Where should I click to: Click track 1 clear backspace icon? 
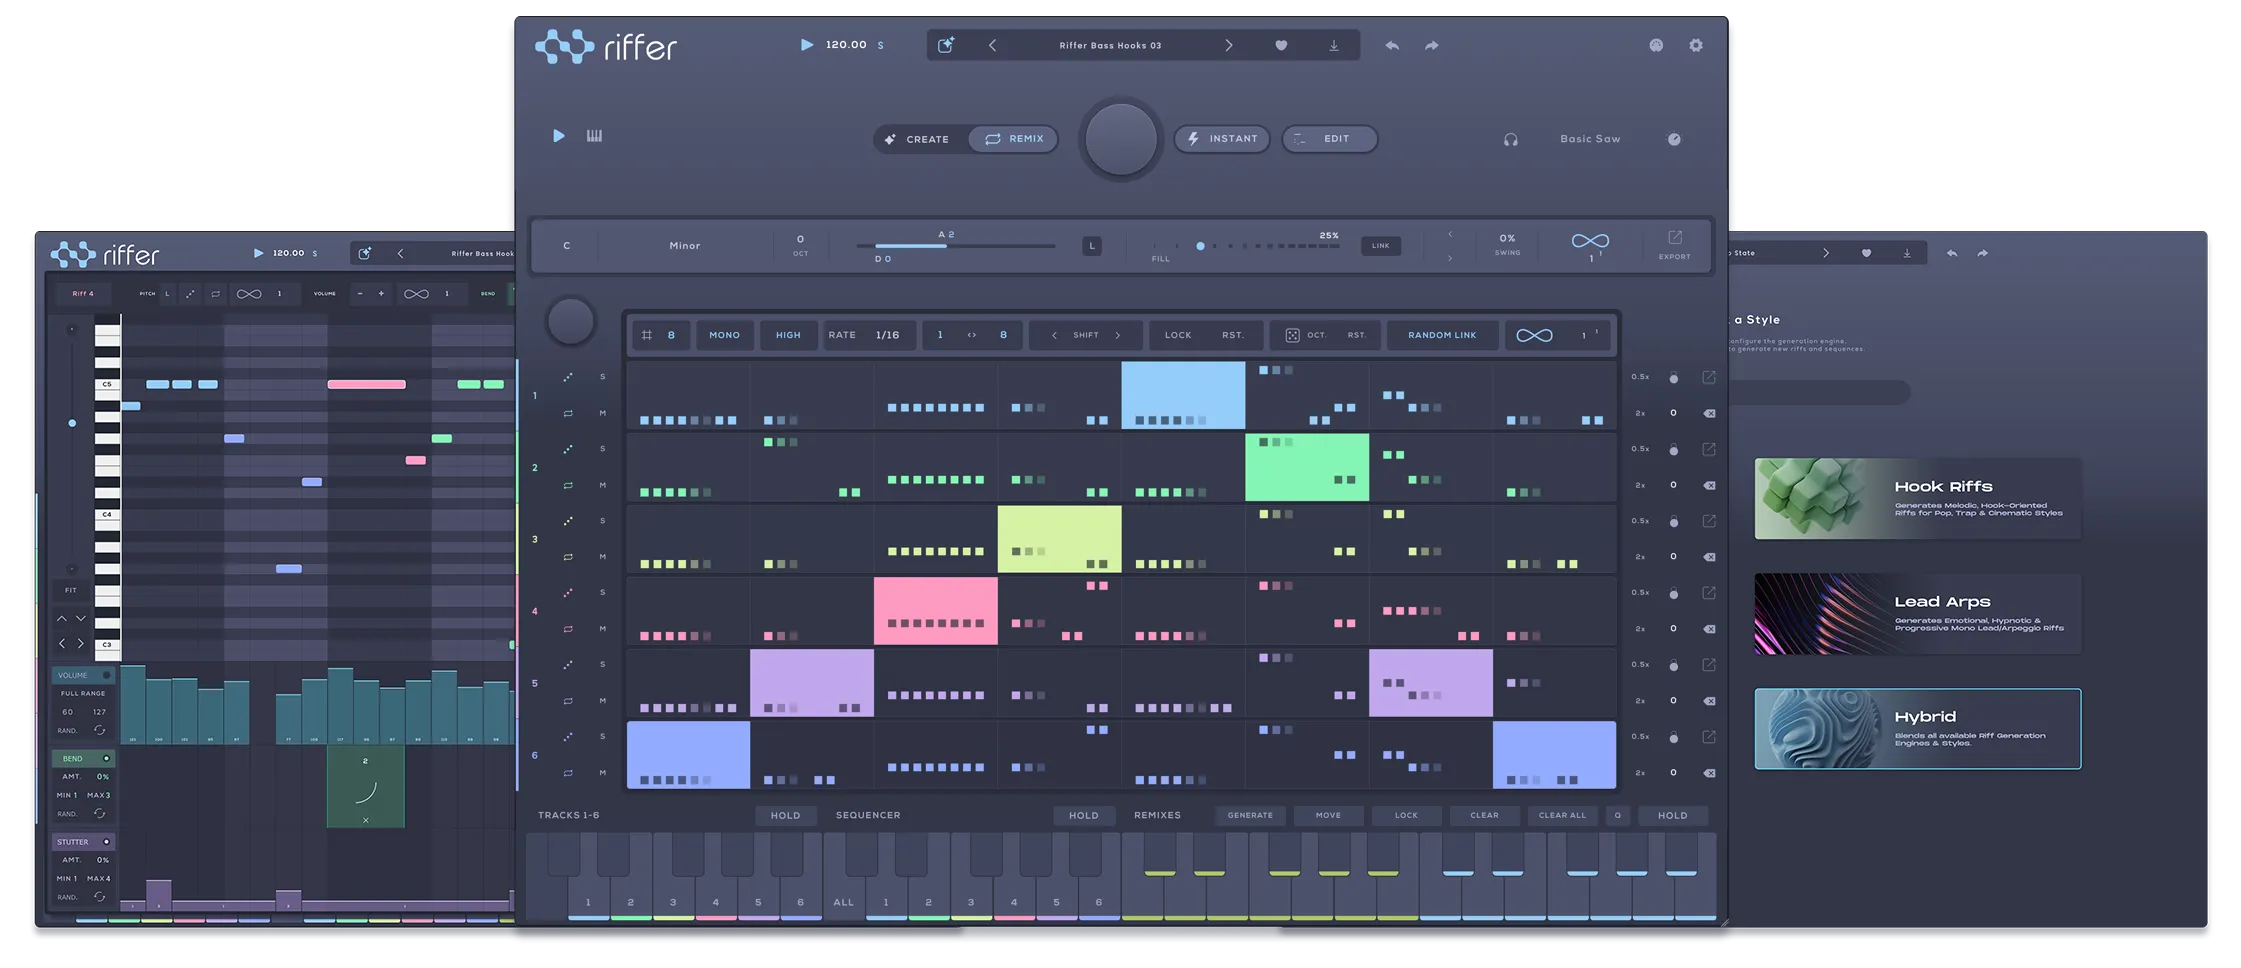click(x=1709, y=413)
